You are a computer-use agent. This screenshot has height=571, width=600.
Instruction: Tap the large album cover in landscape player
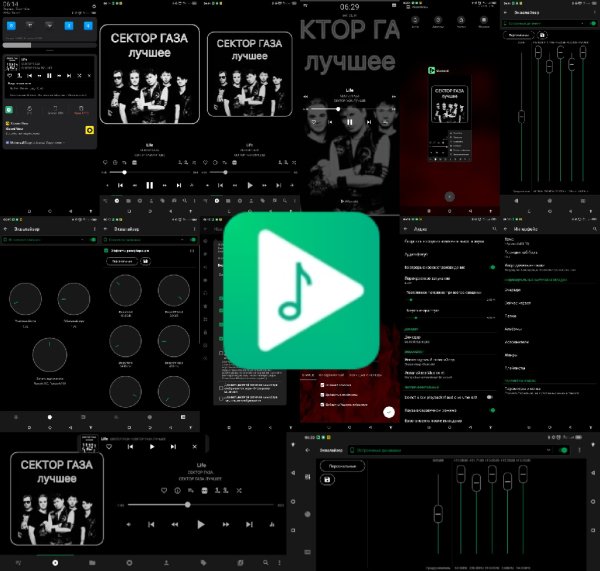[x=57, y=499]
